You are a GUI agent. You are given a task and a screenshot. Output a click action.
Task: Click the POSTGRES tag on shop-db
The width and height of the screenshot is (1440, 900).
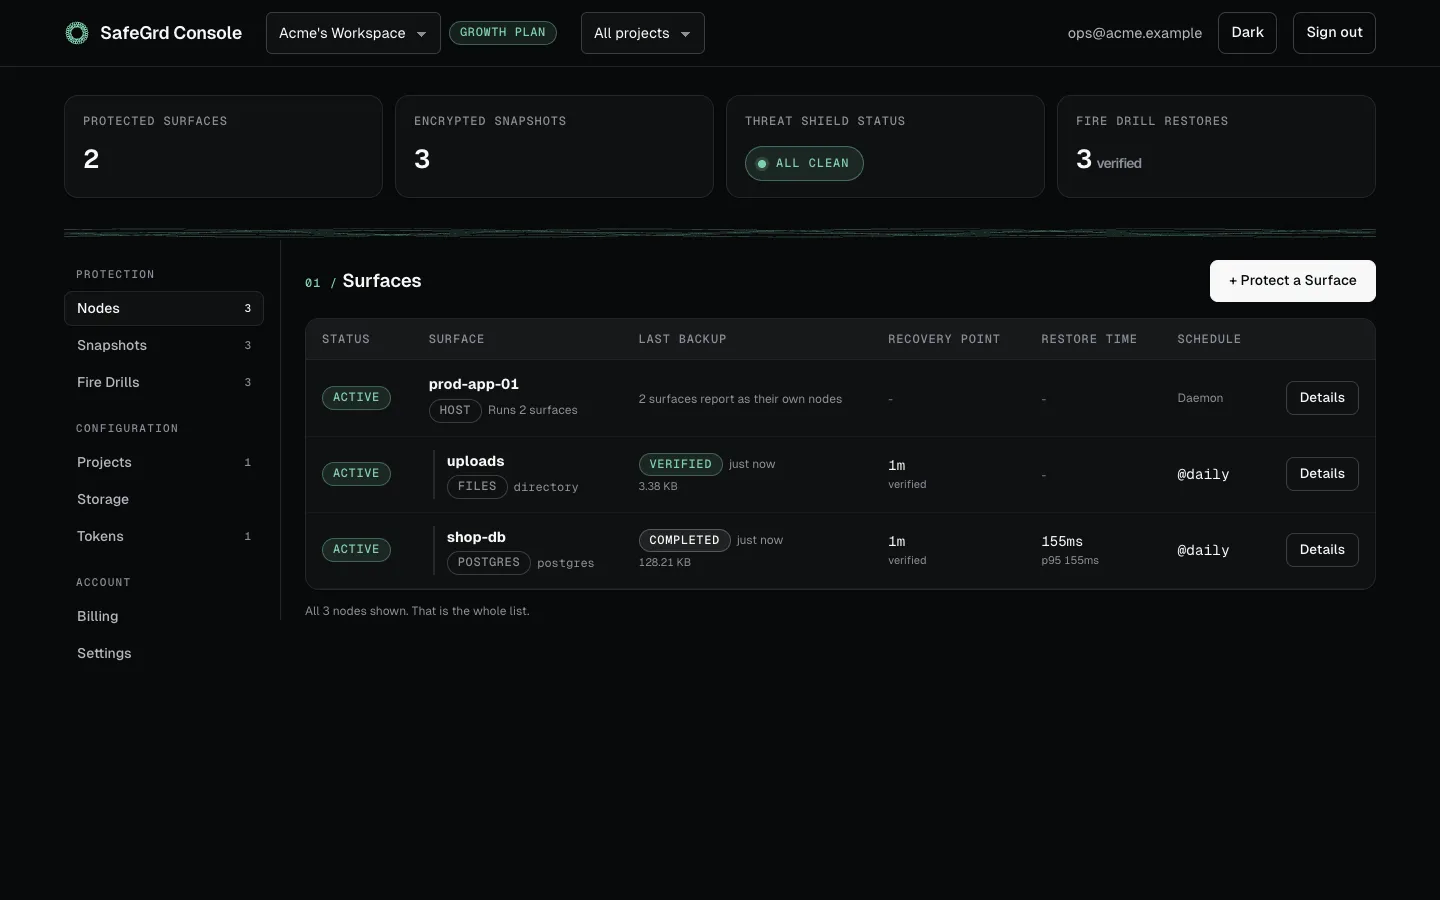[489, 563]
